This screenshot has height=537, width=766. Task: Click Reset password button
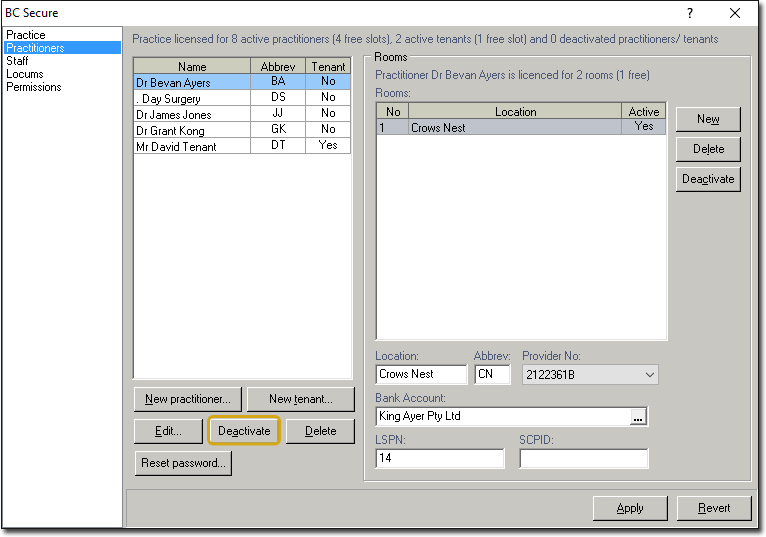point(184,463)
